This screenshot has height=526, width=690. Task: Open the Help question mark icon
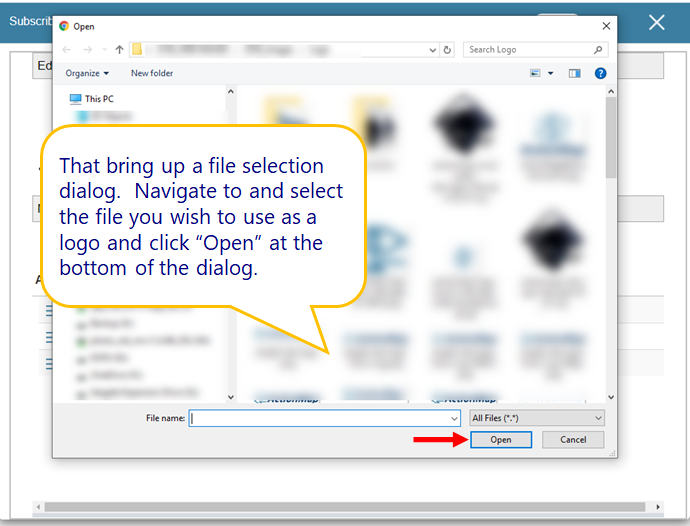point(600,73)
